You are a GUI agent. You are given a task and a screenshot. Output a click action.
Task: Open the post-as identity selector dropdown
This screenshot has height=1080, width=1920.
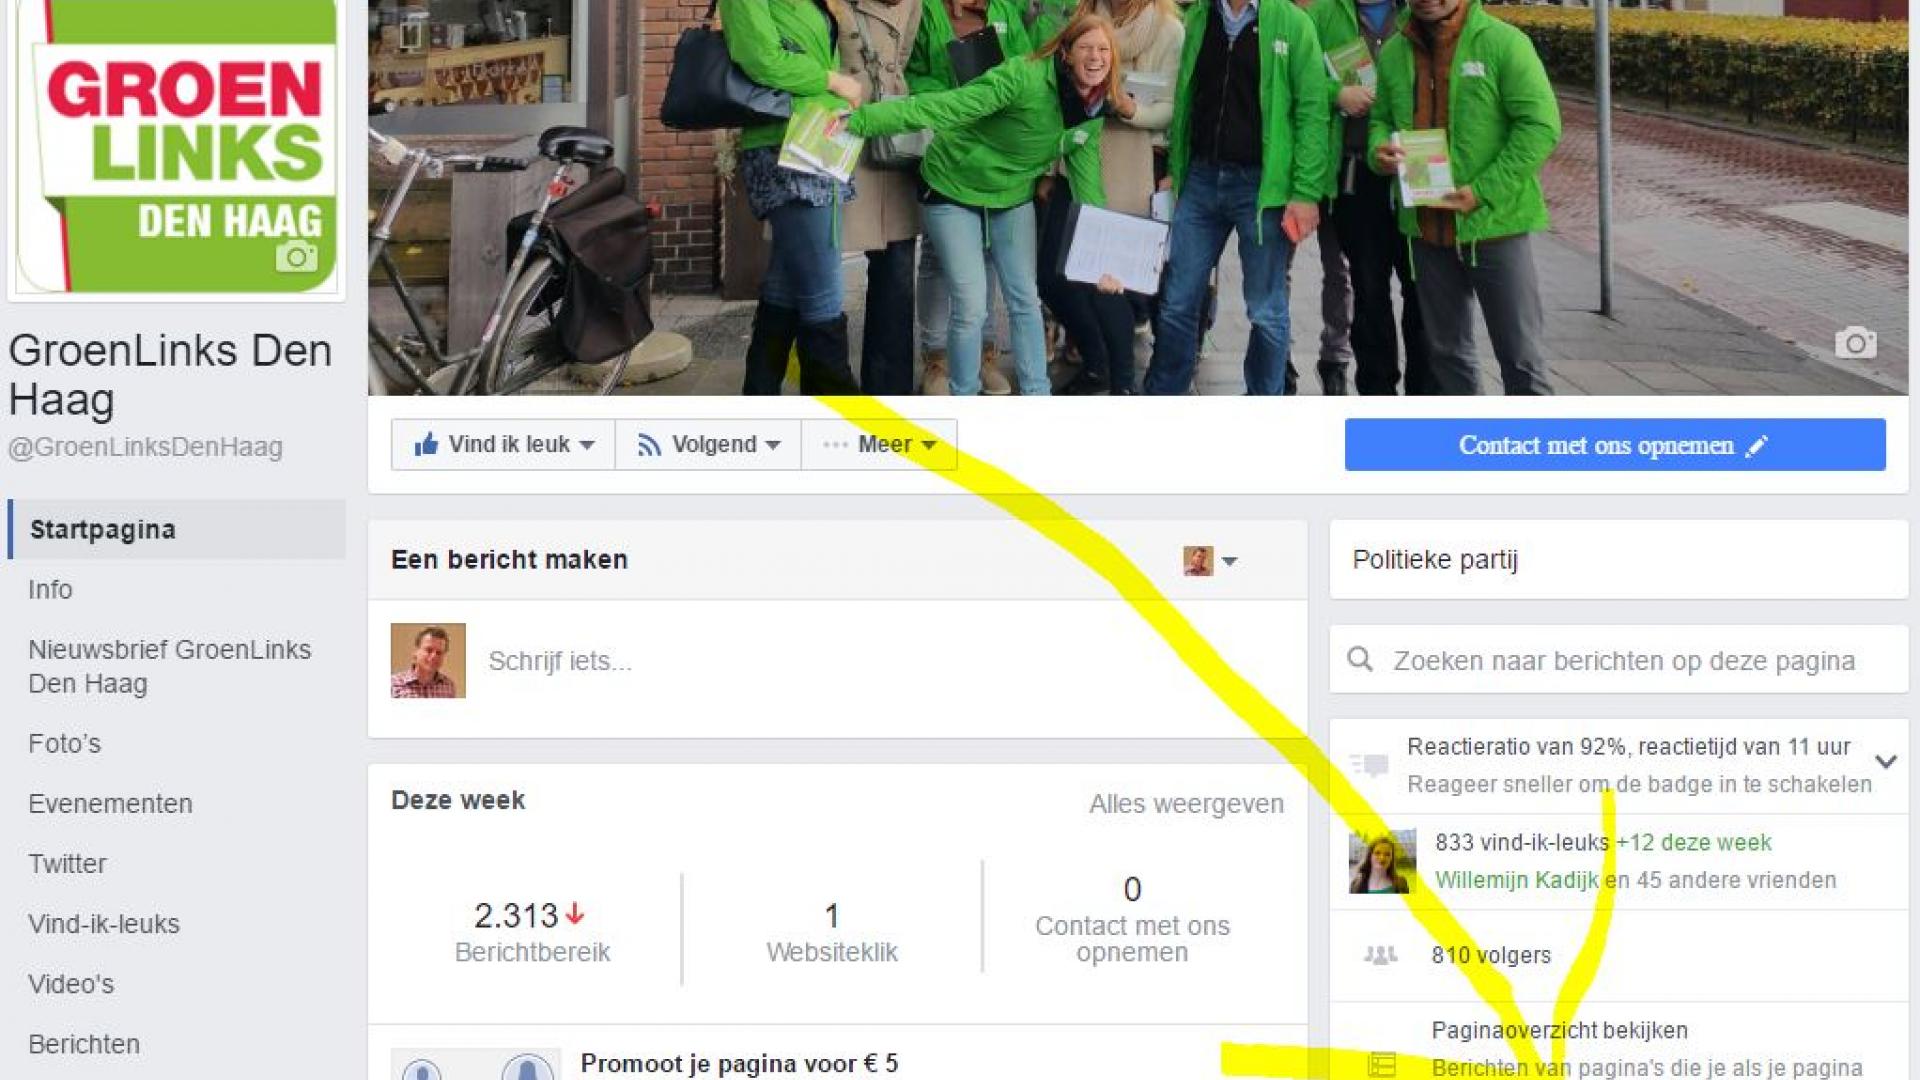pos(1210,561)
